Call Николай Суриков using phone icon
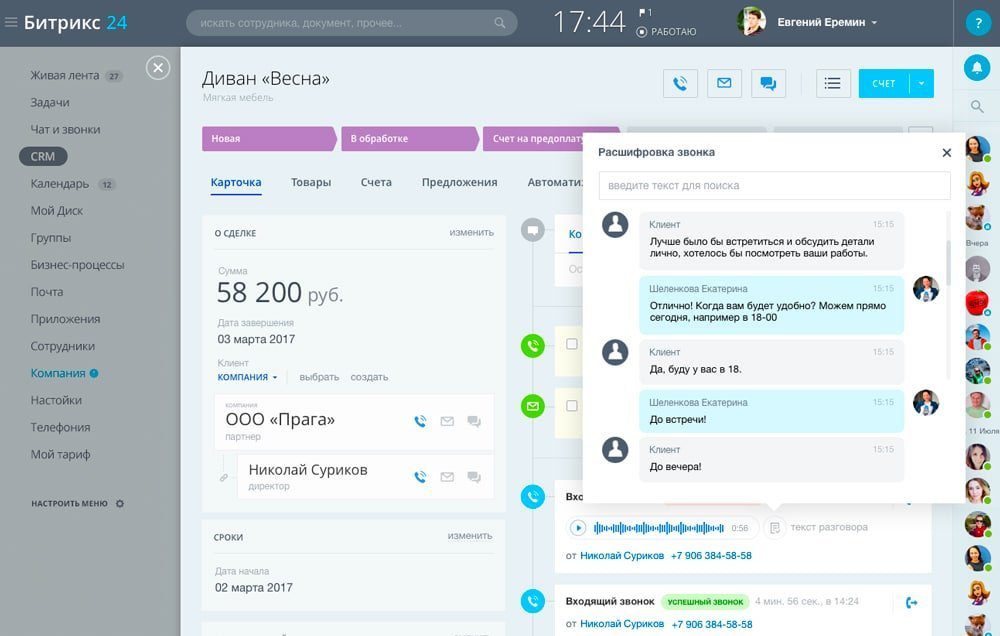Screen dimensions: 1000x636 pos(421,477)
